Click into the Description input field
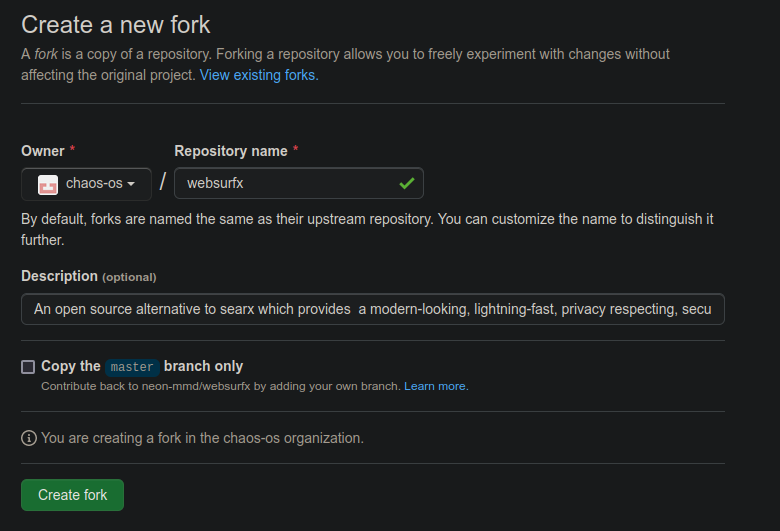 pos(373,309)
